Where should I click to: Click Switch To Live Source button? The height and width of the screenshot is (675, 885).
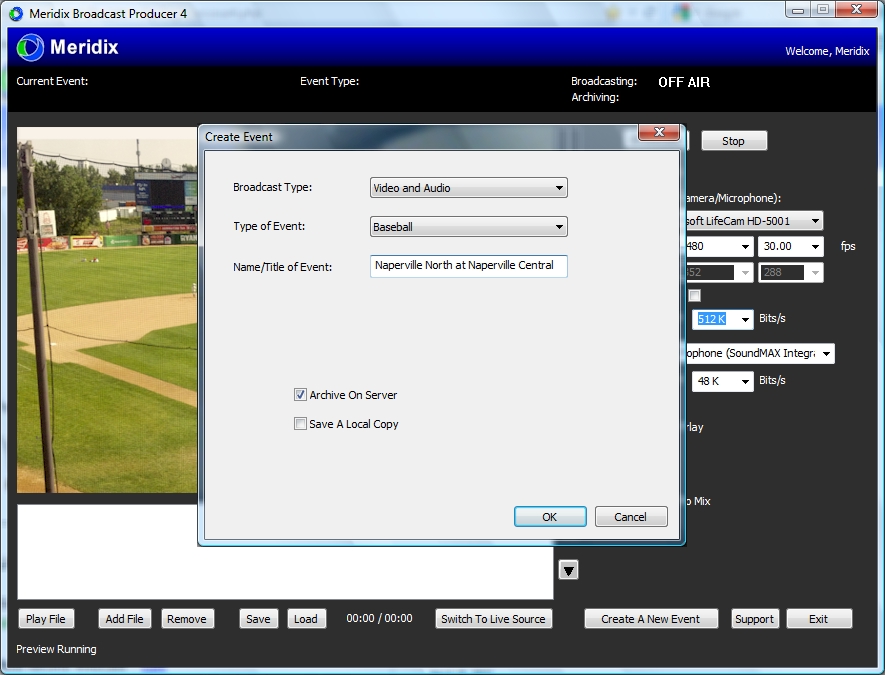[x=494, y=619]
